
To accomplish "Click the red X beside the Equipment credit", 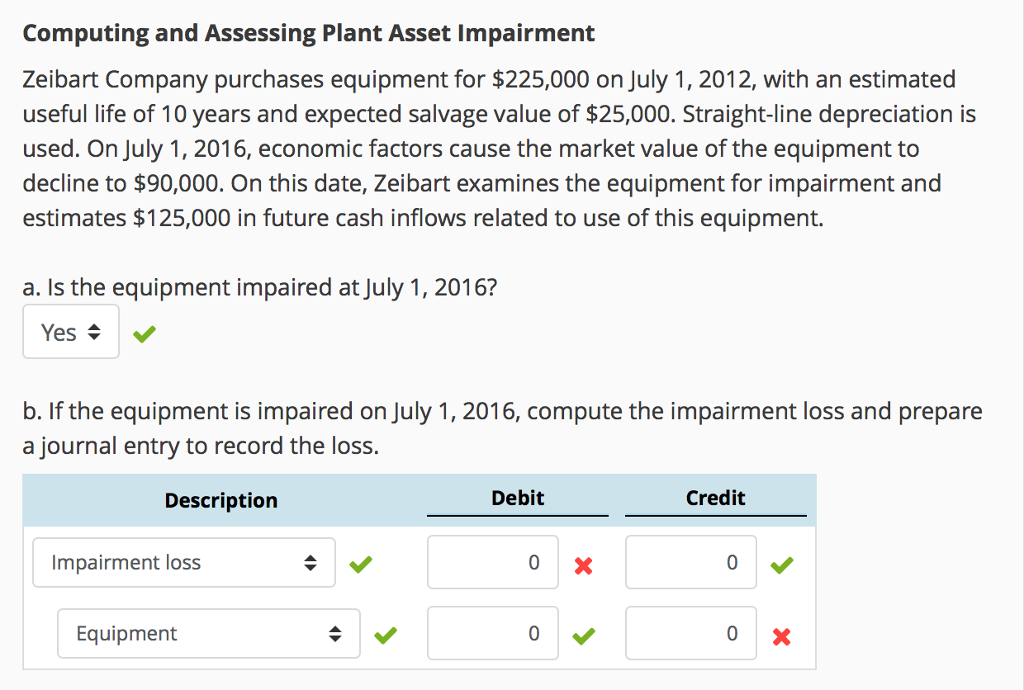I will 781,635.
